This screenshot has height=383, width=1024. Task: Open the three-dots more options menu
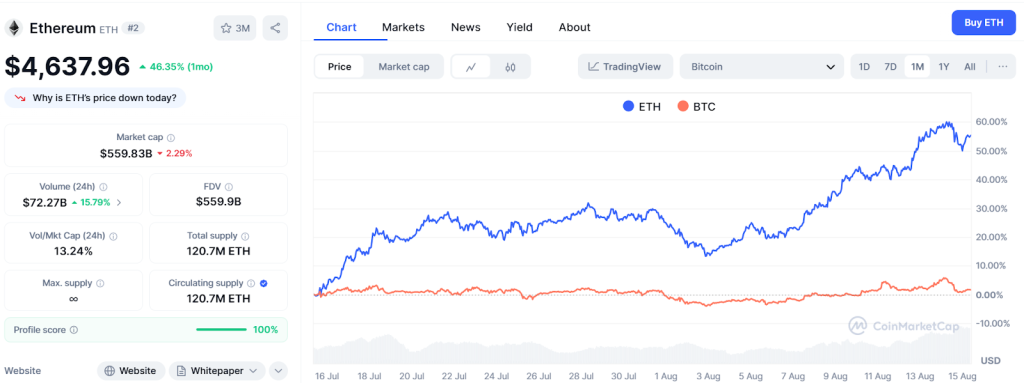tap(1003, 67)
